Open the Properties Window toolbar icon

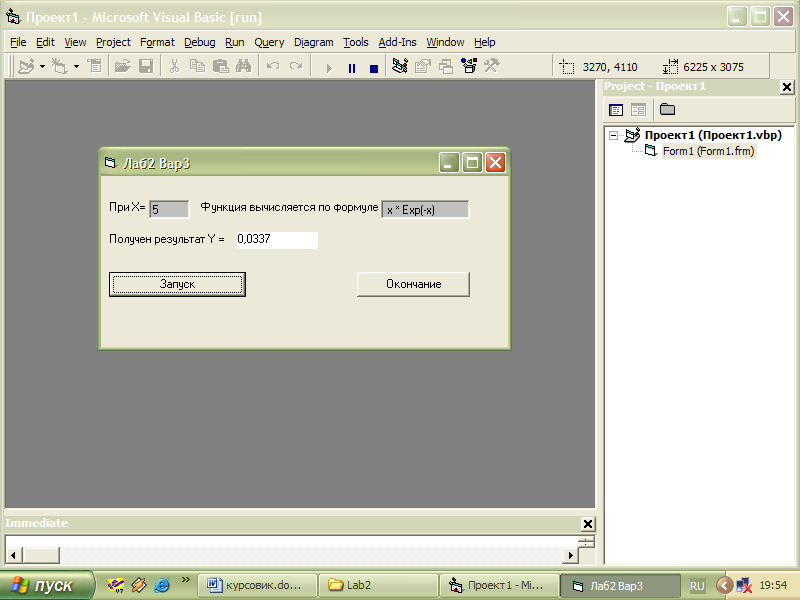pos(423,66)
